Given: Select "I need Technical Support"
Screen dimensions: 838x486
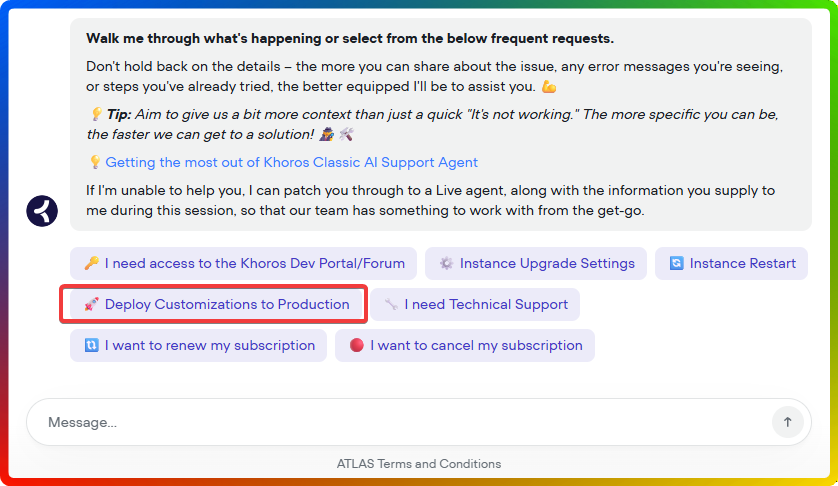Looking at the screenshot, I should pyautogui.click(x=486, y=305).
